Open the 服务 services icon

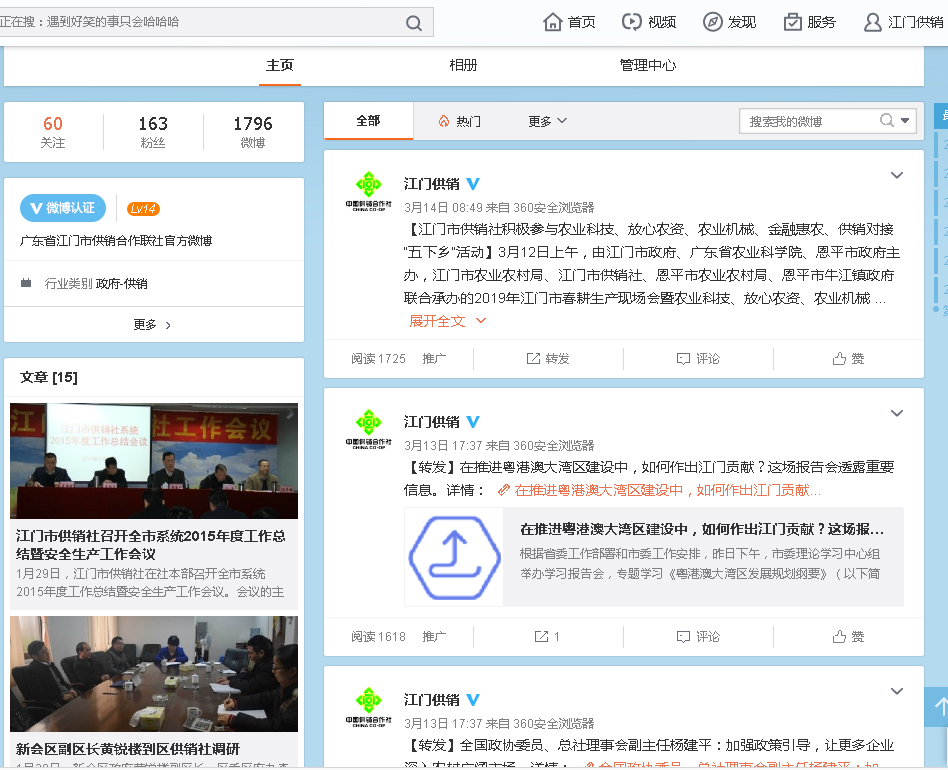(x=793, y=22)
